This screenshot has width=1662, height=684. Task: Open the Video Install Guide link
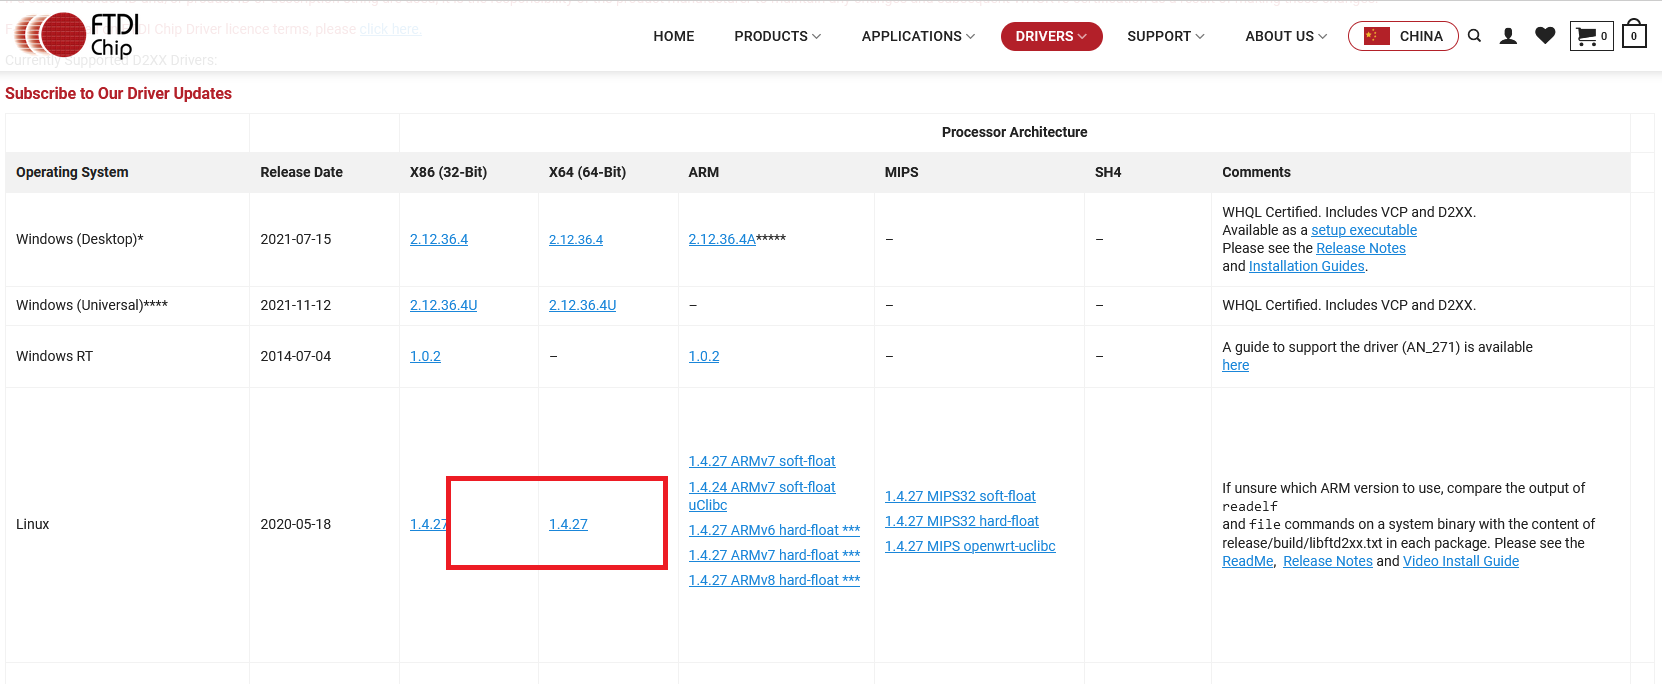click(x=1461, y=561)
